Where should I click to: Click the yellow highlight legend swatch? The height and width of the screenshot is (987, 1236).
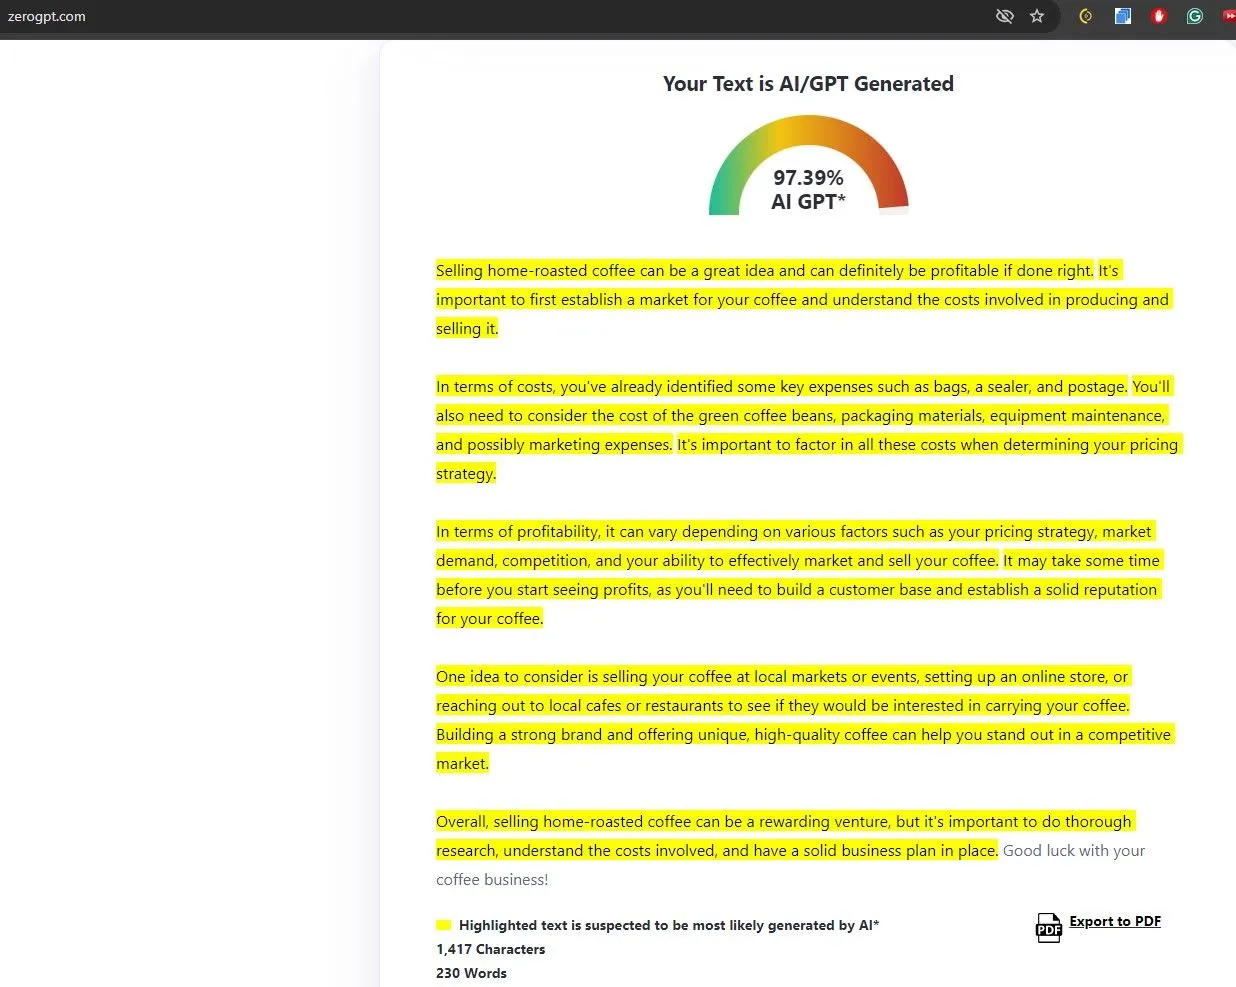coord(444,925)
